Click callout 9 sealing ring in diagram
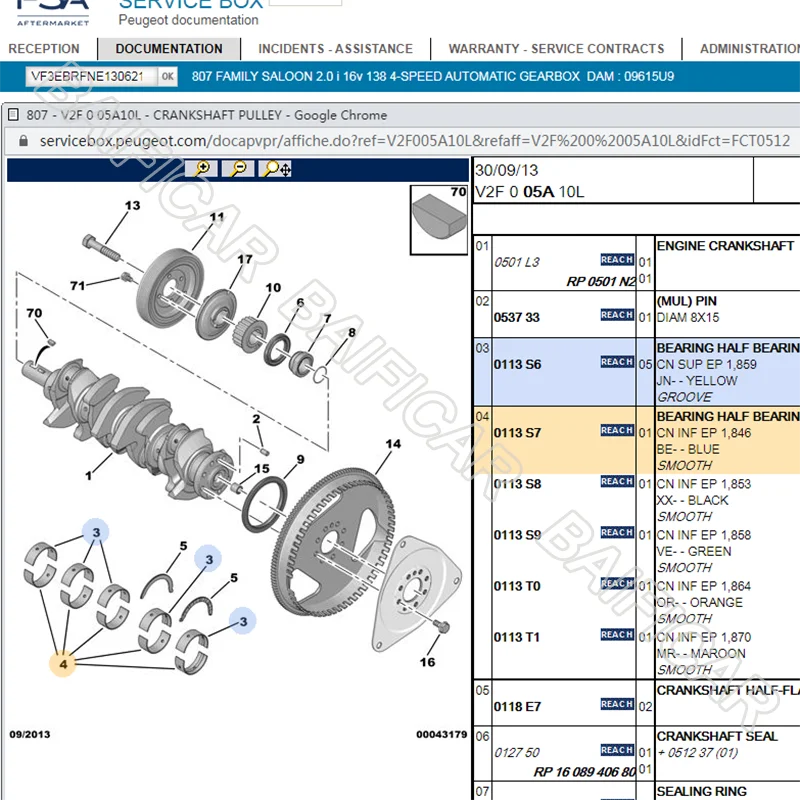This screenshot has width=800, height=800. (x=301, y=459)
